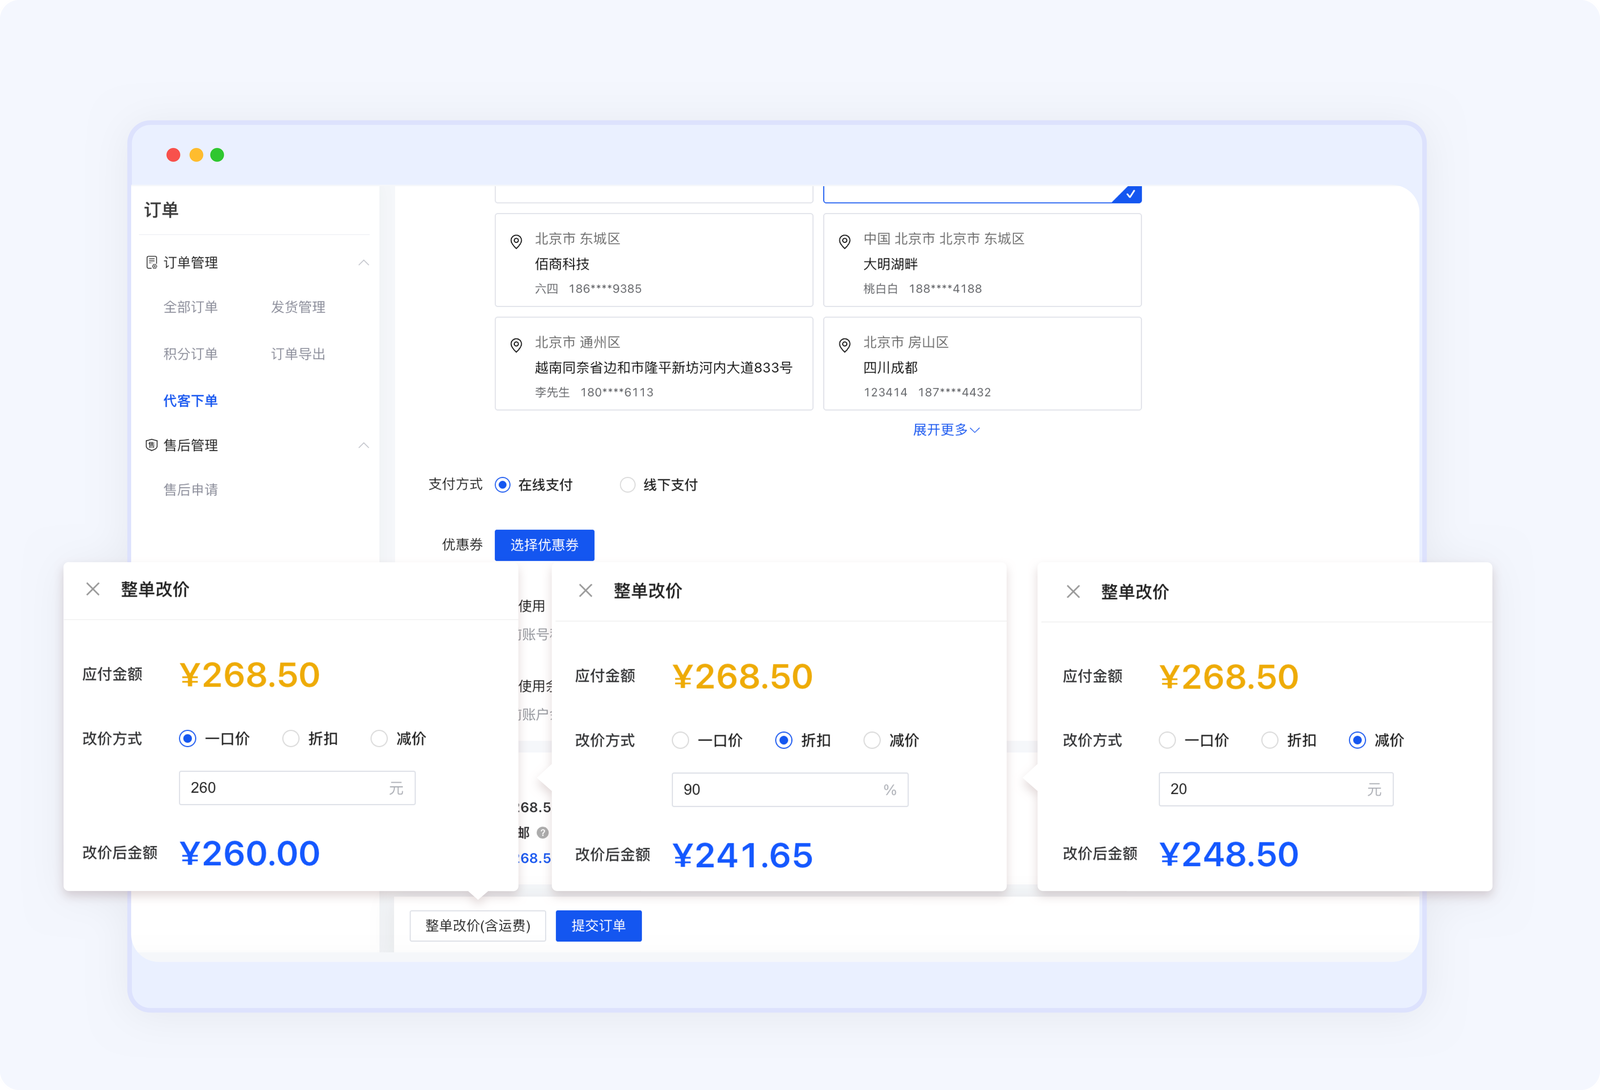Expand more addresses via 展开更多
The height and width of the screenshot is (1090, 1600).
pyautogui.click(x=945, y=430)
